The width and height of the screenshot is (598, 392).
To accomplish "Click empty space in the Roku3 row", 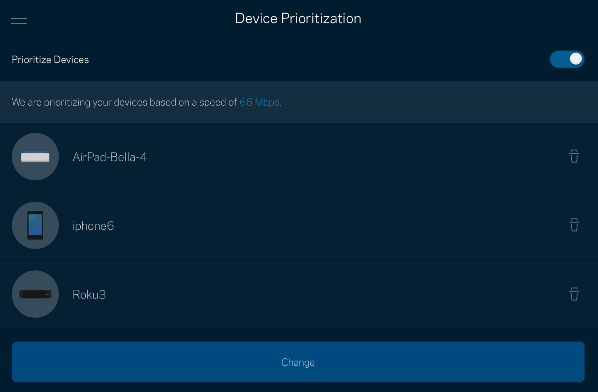I will (x=343, y=294).
